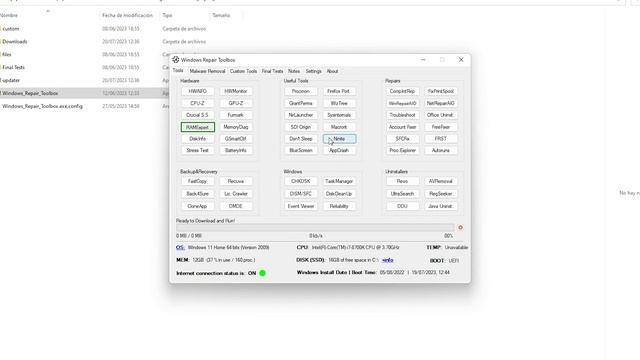Screen dimensions: 640x360
Task: Click the DMDE button
Action: tap(236, 206)
